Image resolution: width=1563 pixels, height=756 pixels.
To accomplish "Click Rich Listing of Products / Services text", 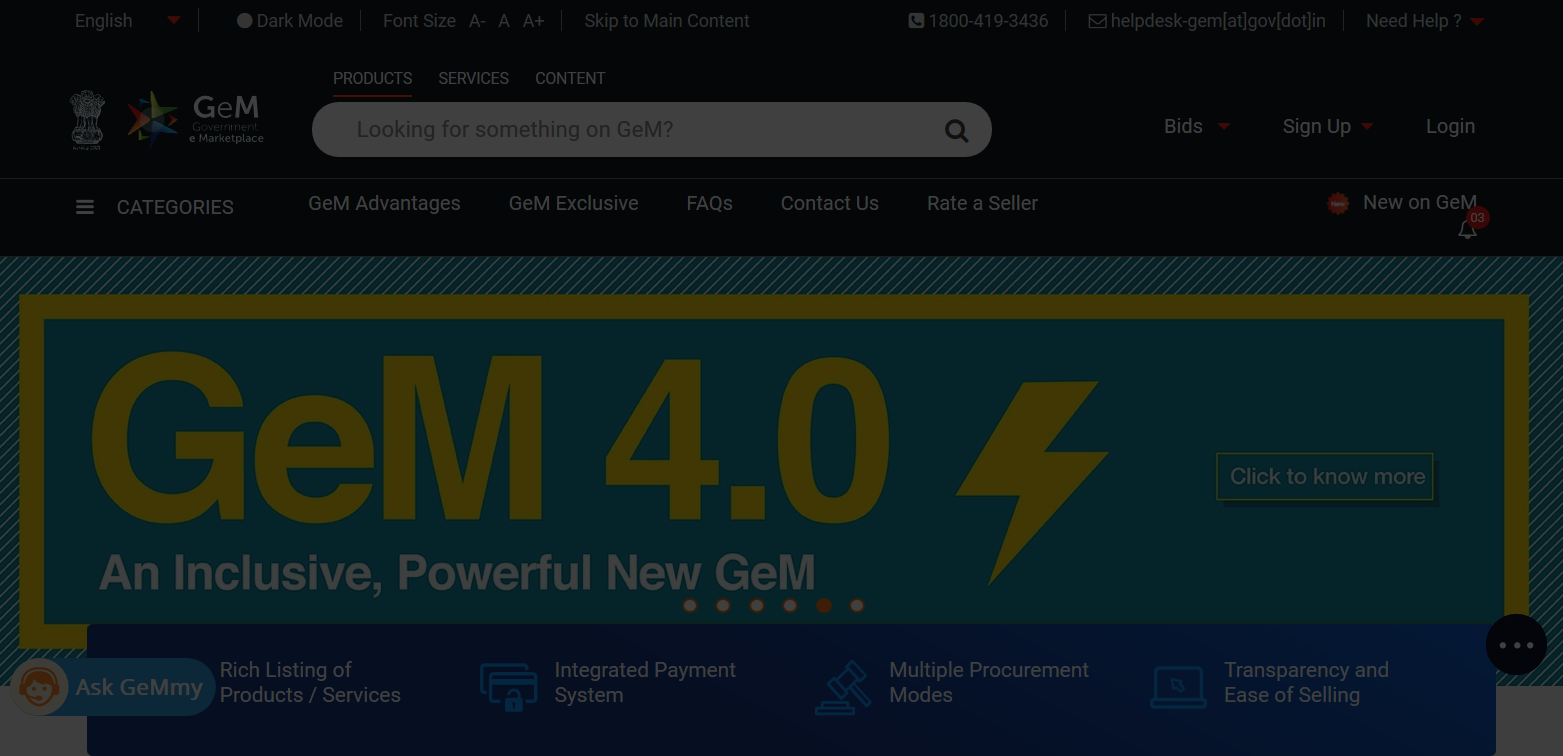I will (310, 682).
